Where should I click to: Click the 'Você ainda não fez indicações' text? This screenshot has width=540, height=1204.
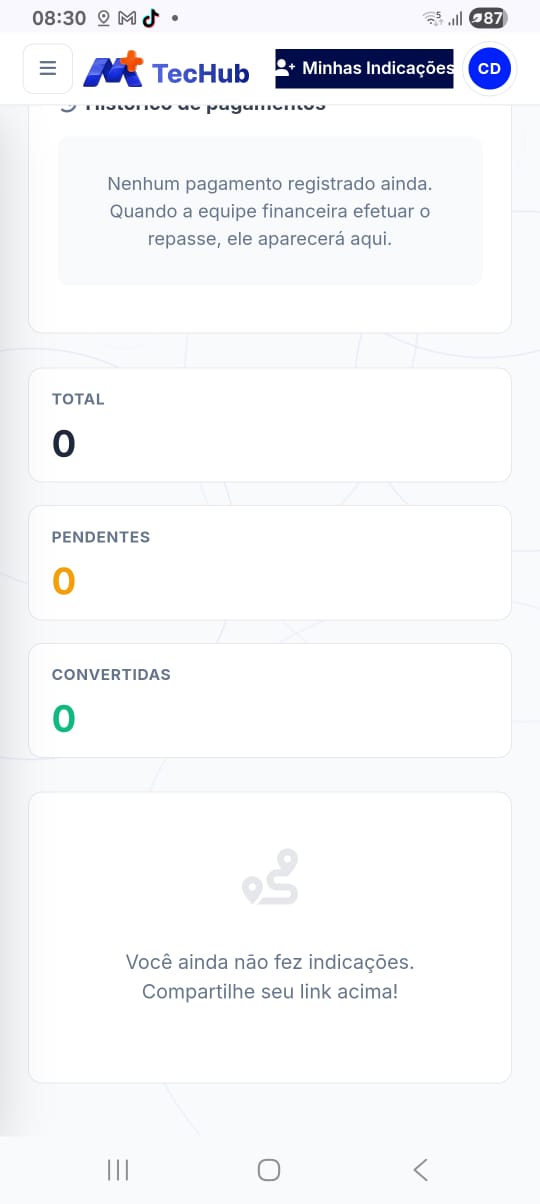coord(270,961)
